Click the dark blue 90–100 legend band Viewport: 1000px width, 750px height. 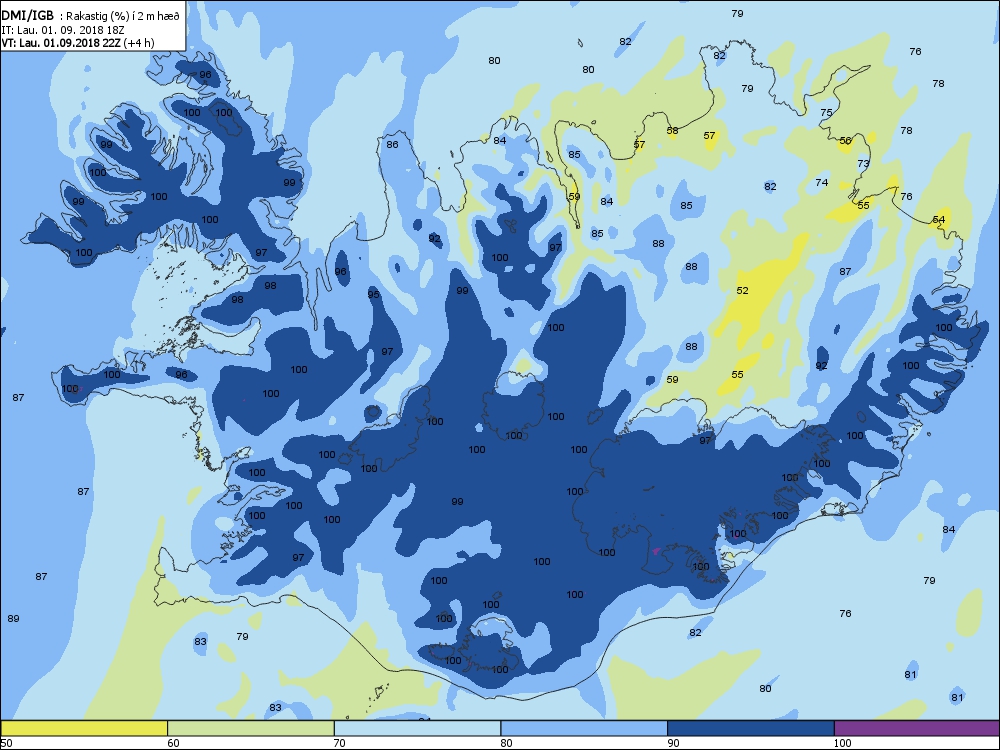(x=751, y=728)
